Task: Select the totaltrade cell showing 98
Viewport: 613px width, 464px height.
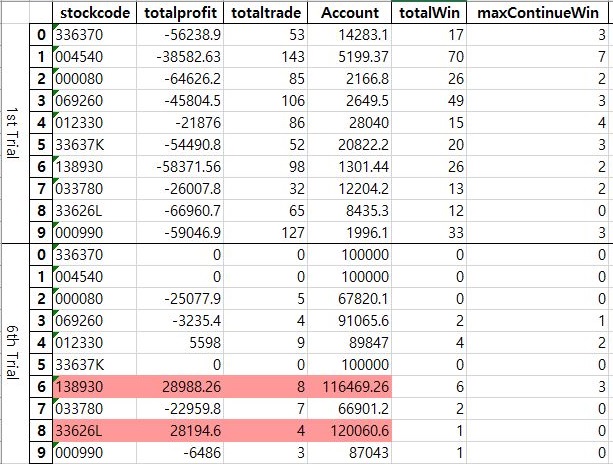Action: coord(265,167)
